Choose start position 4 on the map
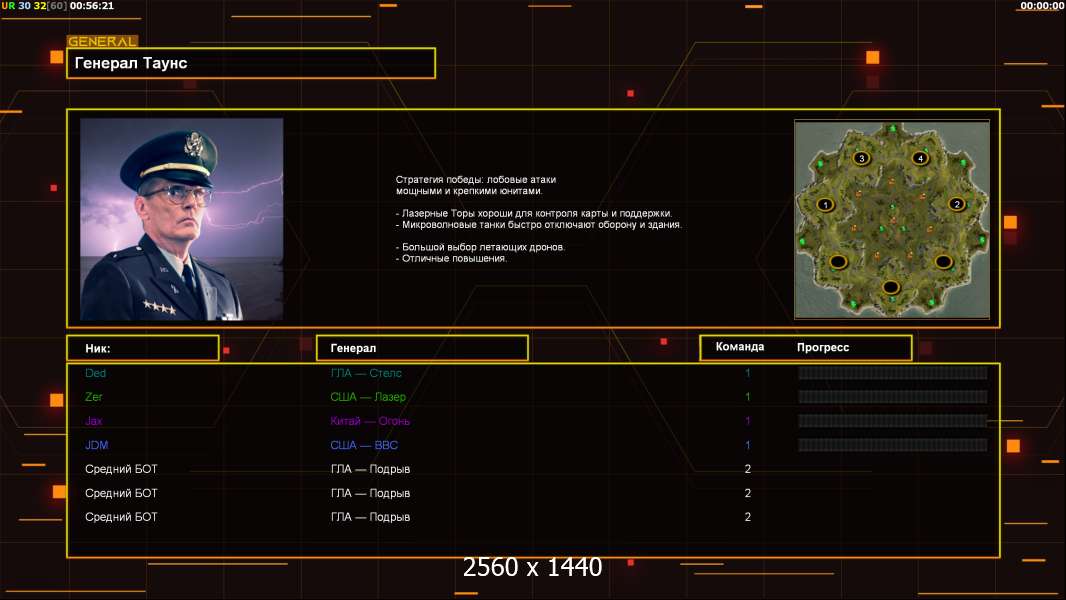 click(920, 158)
